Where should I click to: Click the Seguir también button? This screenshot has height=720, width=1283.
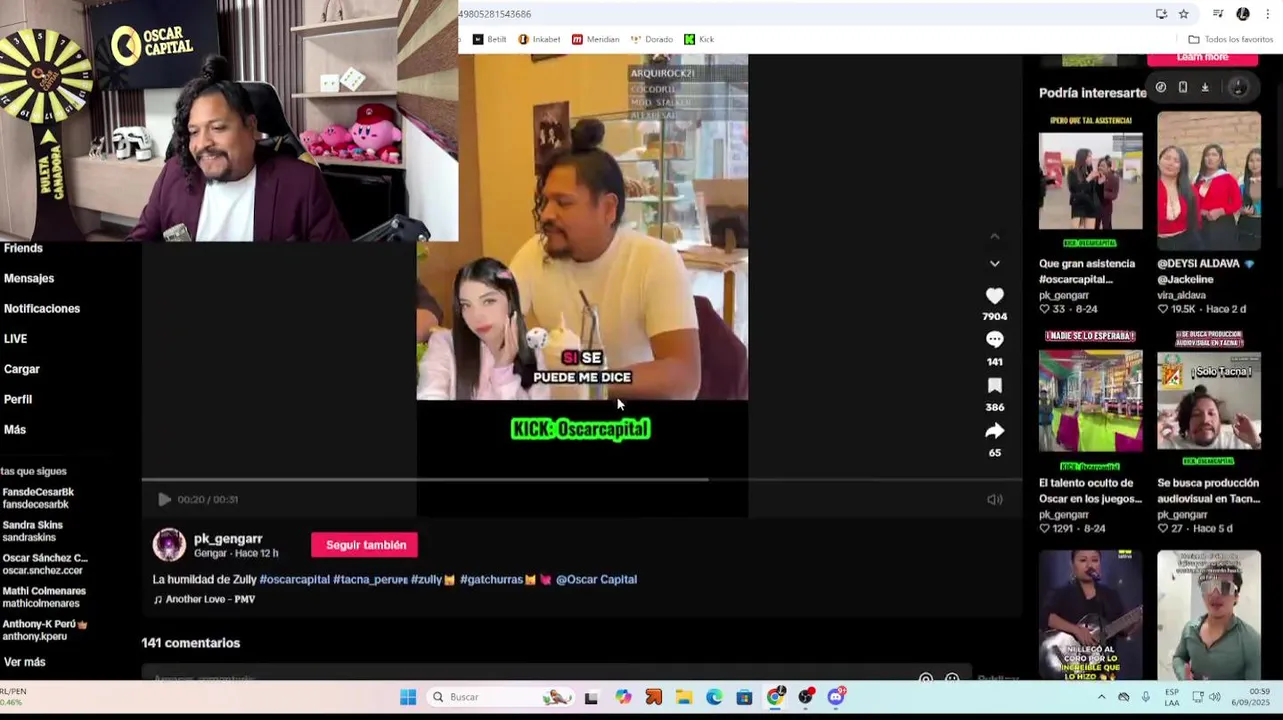point(366,545)
